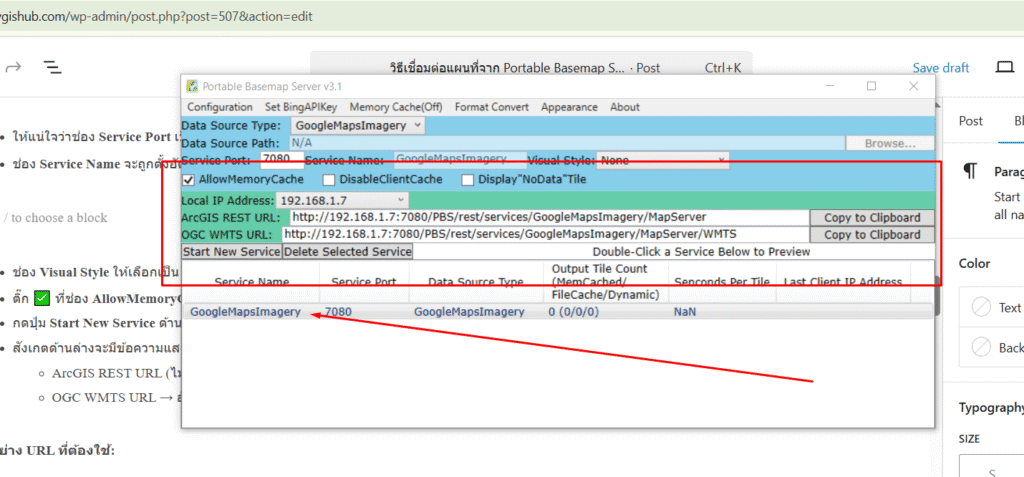Open the Visual Style dropdown
Screen dimensions: 1024x477
(663, 159)
